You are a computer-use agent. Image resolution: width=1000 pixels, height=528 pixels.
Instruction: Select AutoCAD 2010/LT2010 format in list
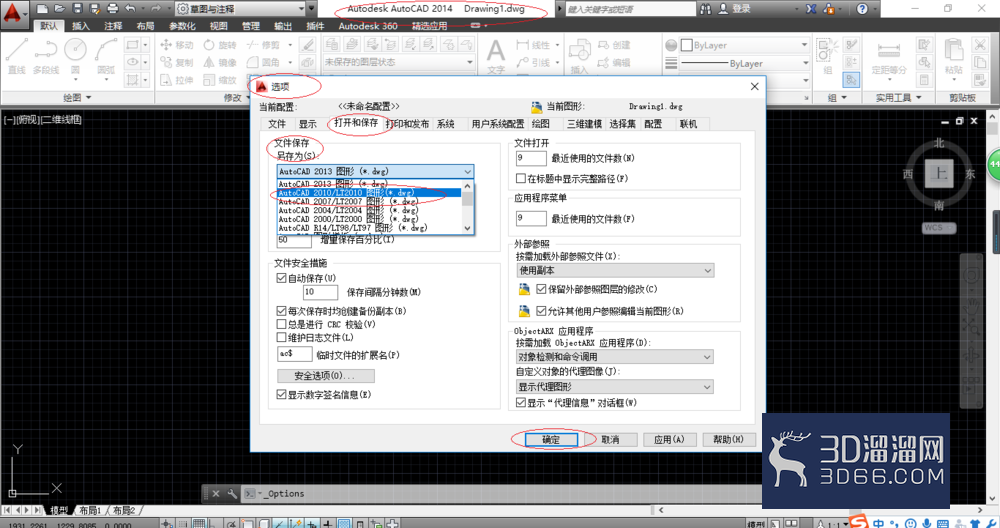tap(369, 193)
